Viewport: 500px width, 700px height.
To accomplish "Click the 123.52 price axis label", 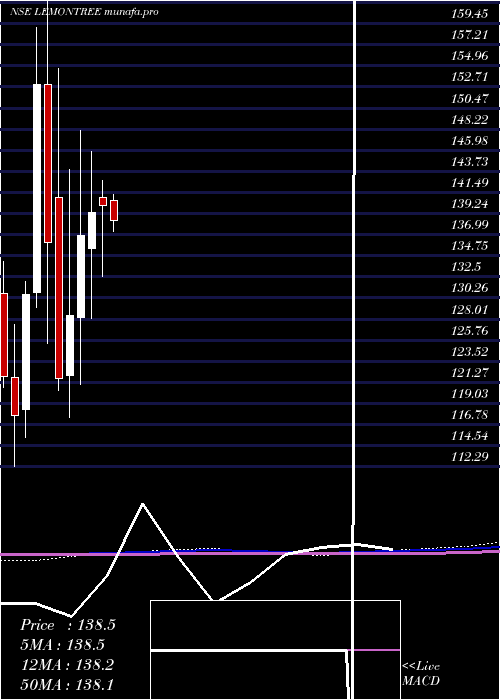I will pos(470,352).
